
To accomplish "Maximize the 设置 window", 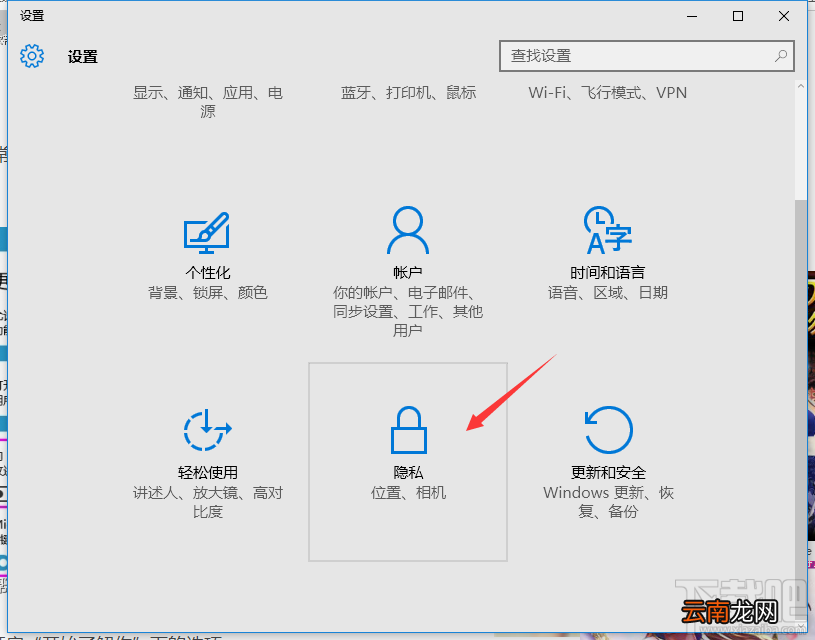I will 738,16.
